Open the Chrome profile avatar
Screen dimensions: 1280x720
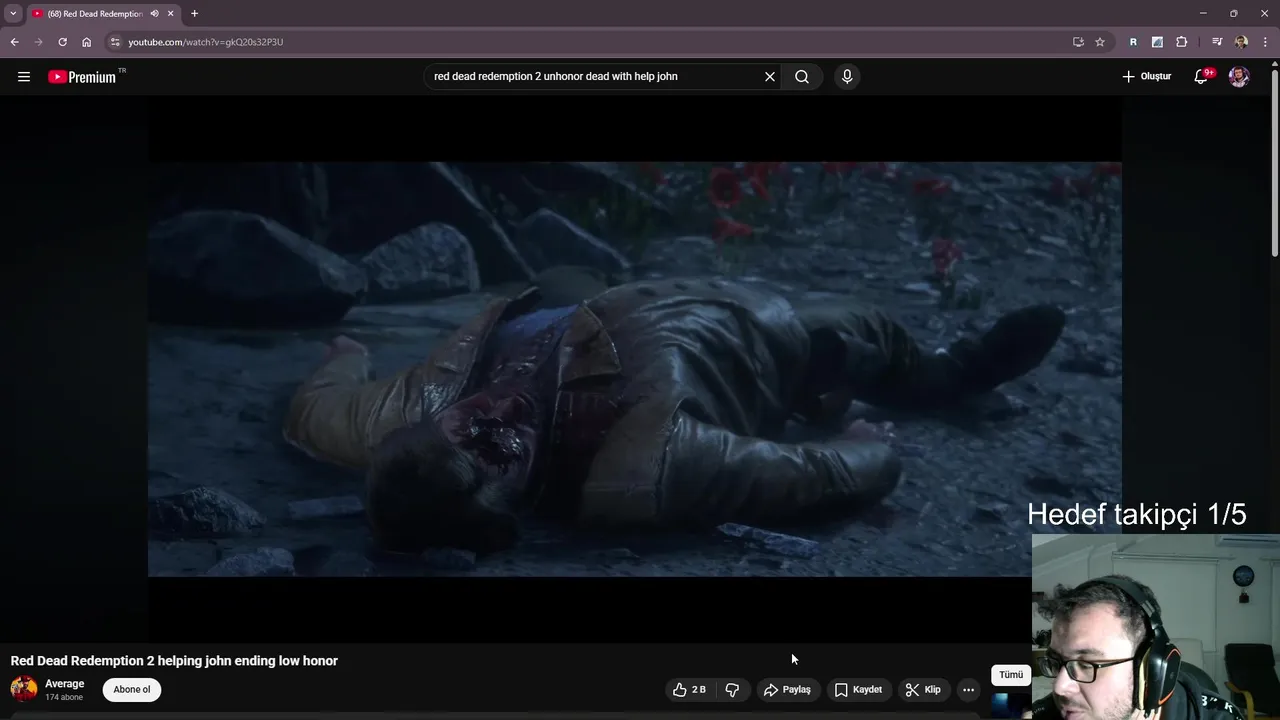click(x=1241, y=42)
